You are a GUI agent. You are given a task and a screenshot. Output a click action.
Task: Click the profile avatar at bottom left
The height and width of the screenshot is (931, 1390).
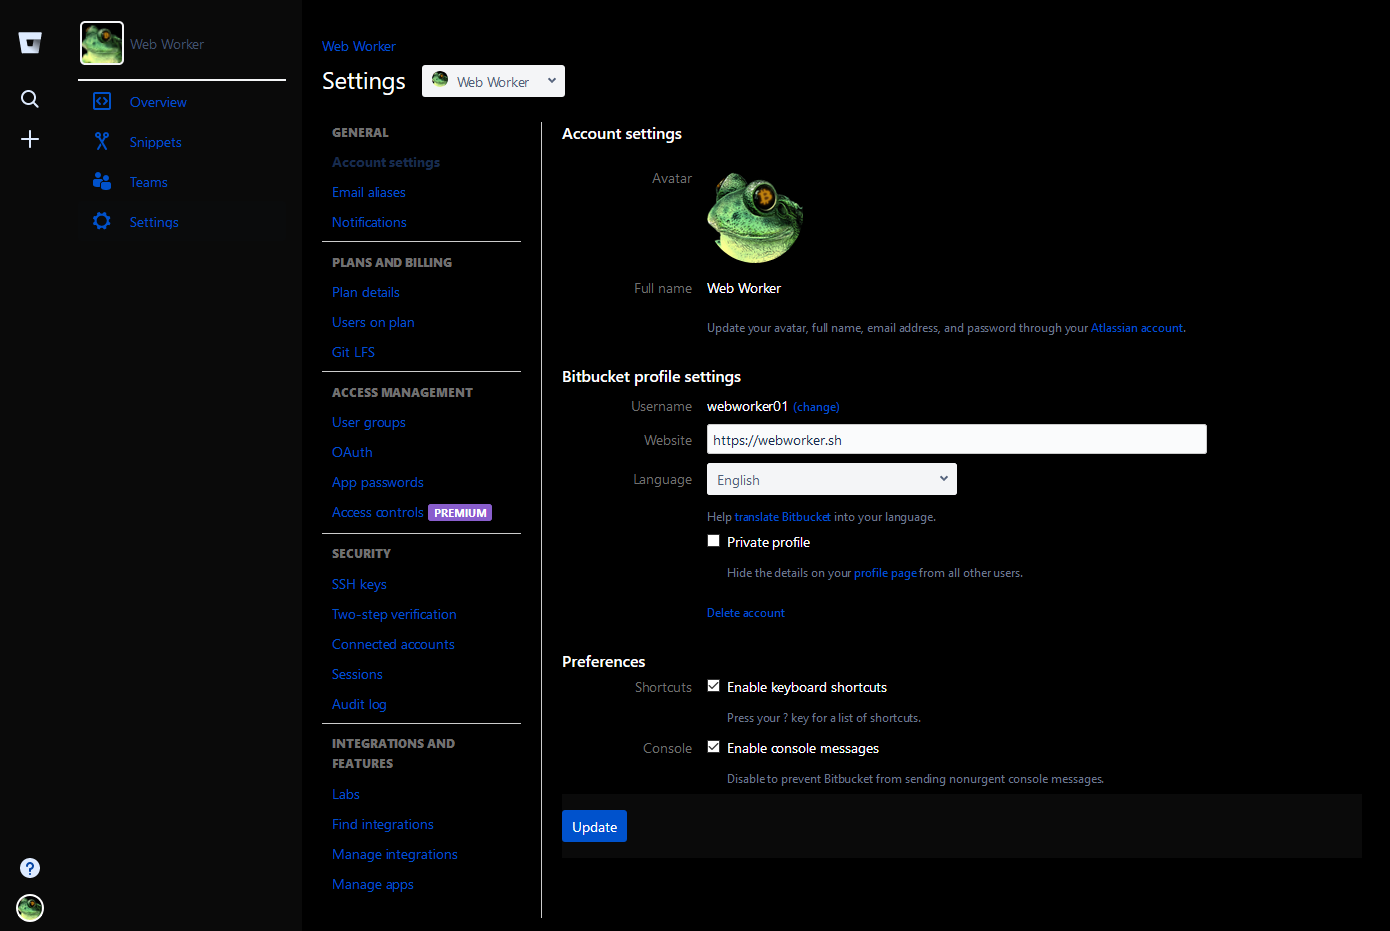pos(29,908)
